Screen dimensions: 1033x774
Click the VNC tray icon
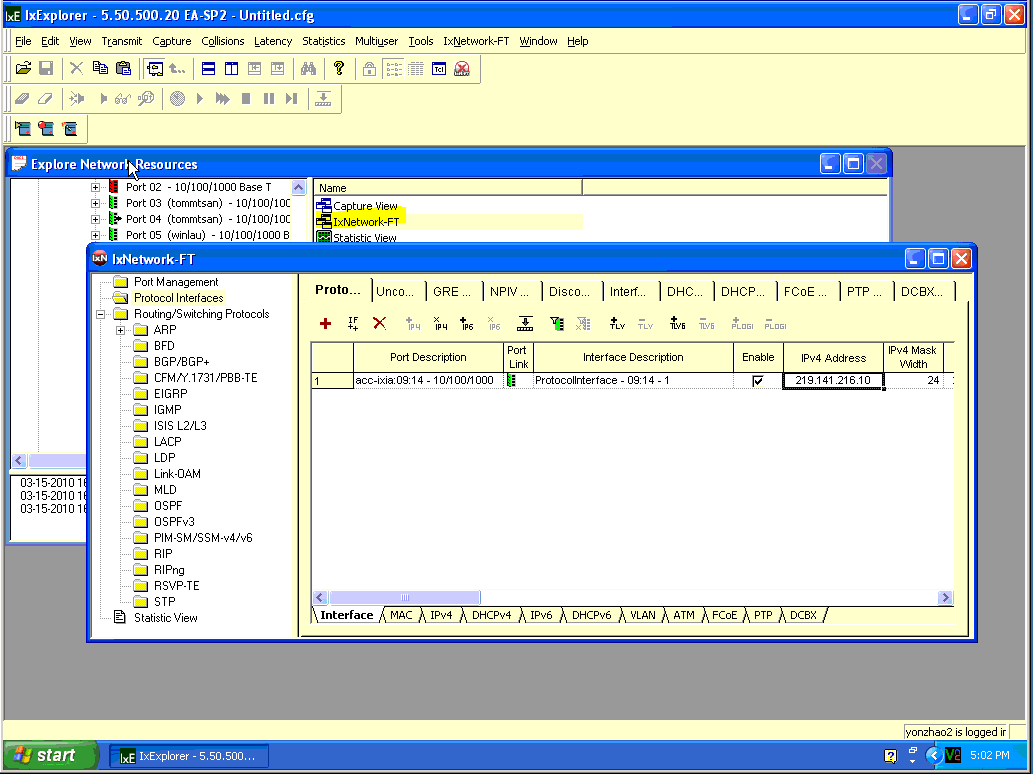point(953,755)
